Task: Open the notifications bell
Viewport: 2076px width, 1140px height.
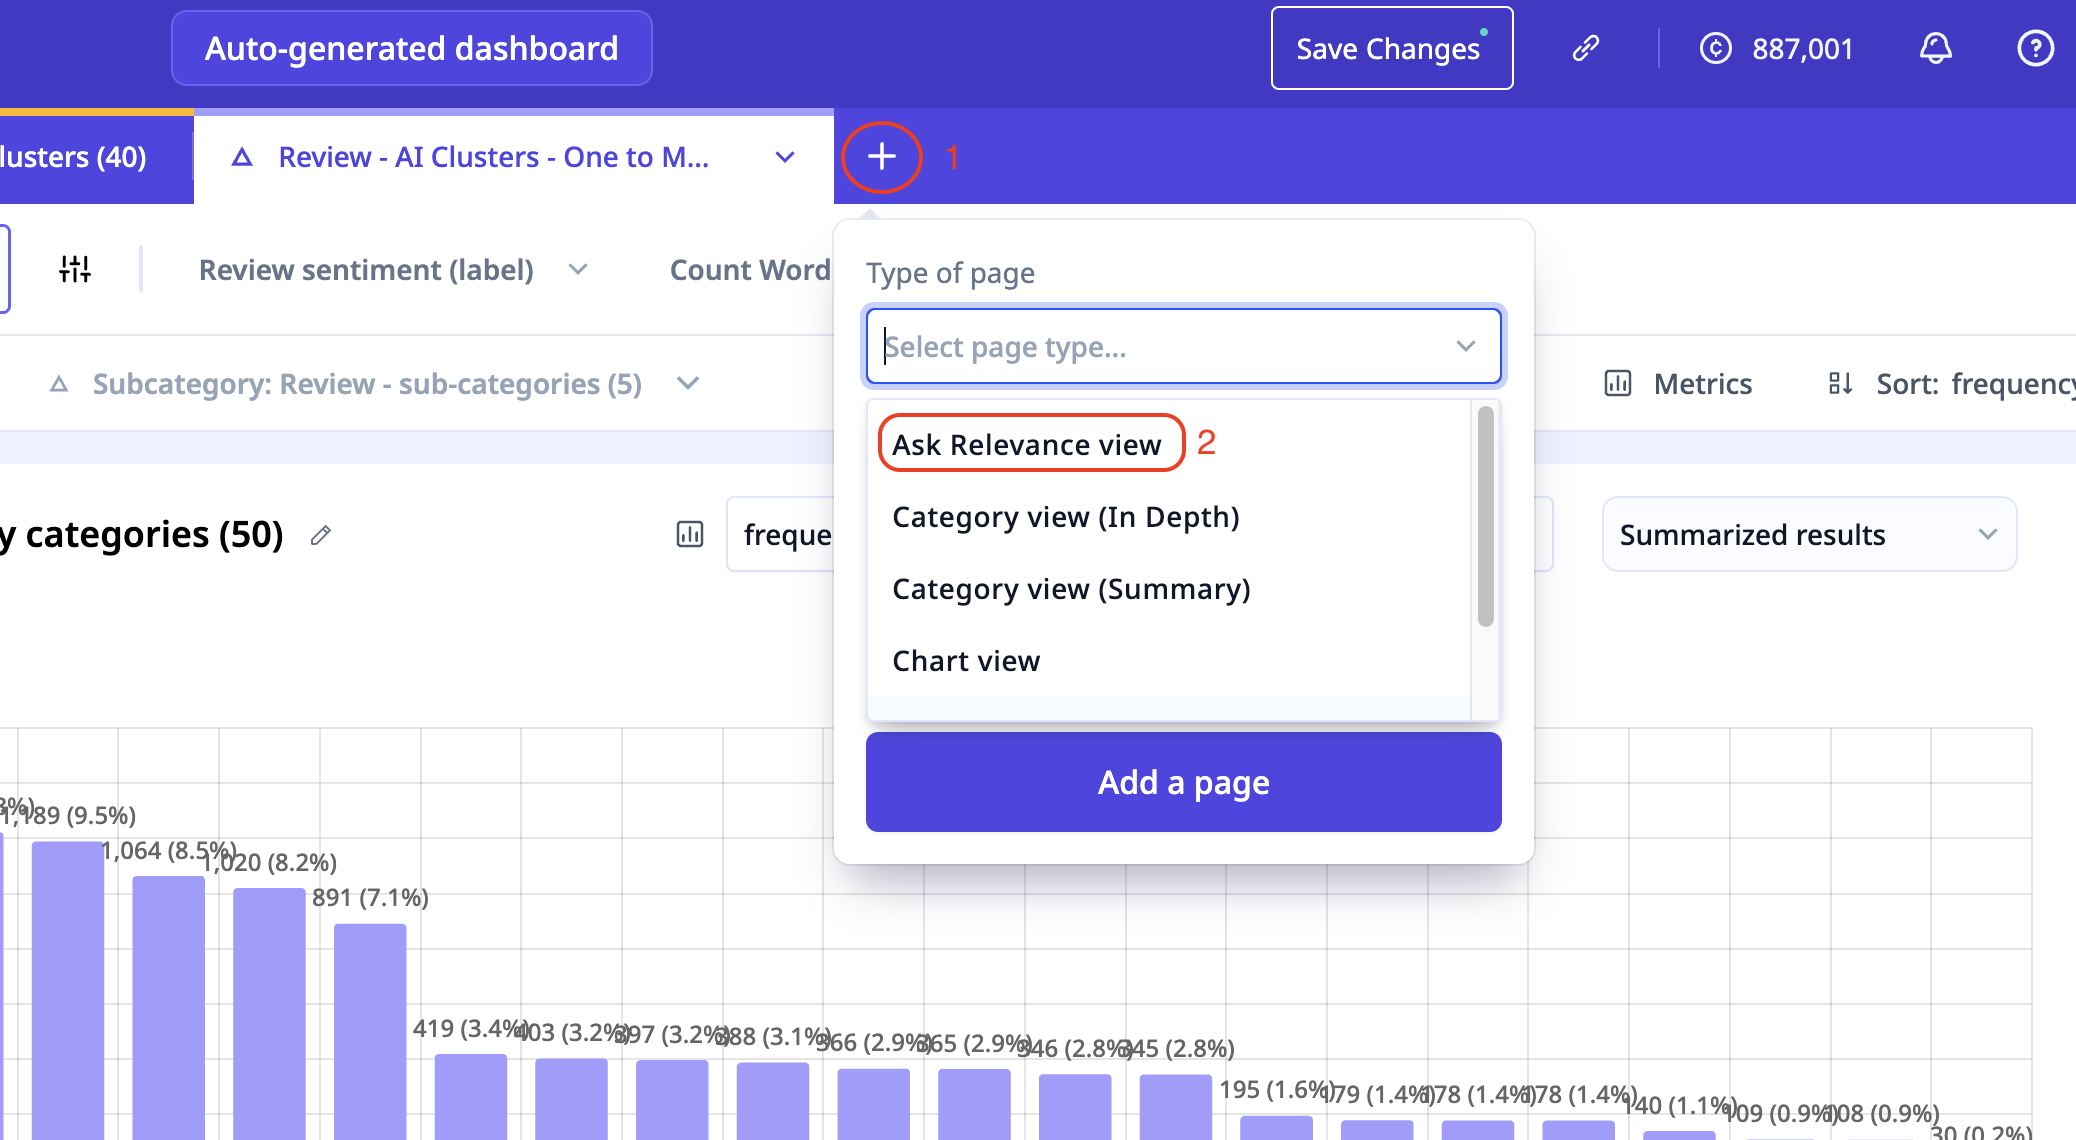Action: (x=1935, y=48)
